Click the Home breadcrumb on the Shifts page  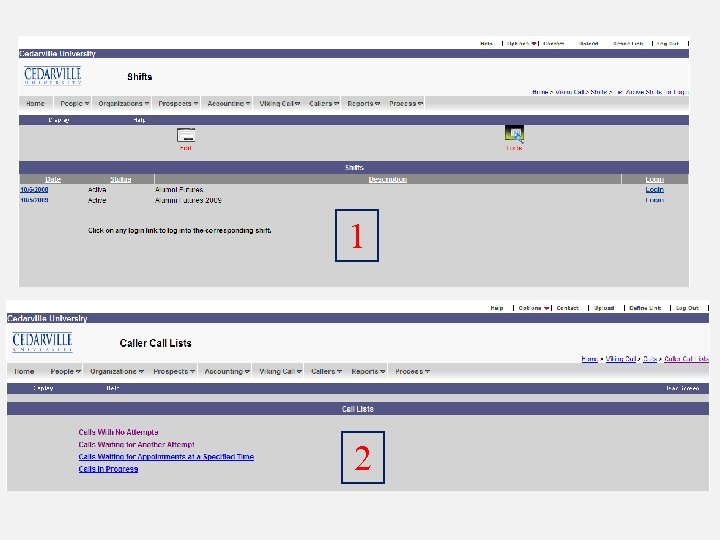coord(540,92)
